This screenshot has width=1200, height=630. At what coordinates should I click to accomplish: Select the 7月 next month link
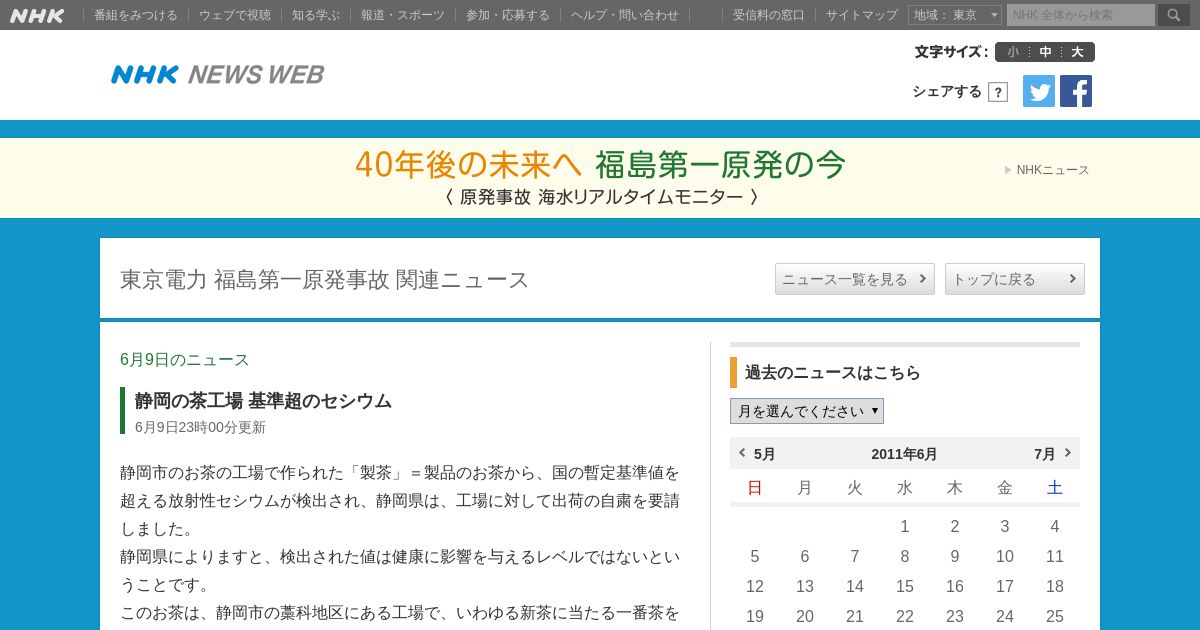(1044, 454)
